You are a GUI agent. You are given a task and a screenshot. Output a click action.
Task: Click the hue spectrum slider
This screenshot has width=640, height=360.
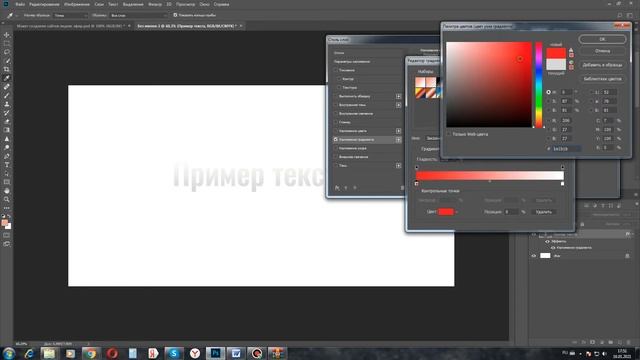tap(539, 84)
